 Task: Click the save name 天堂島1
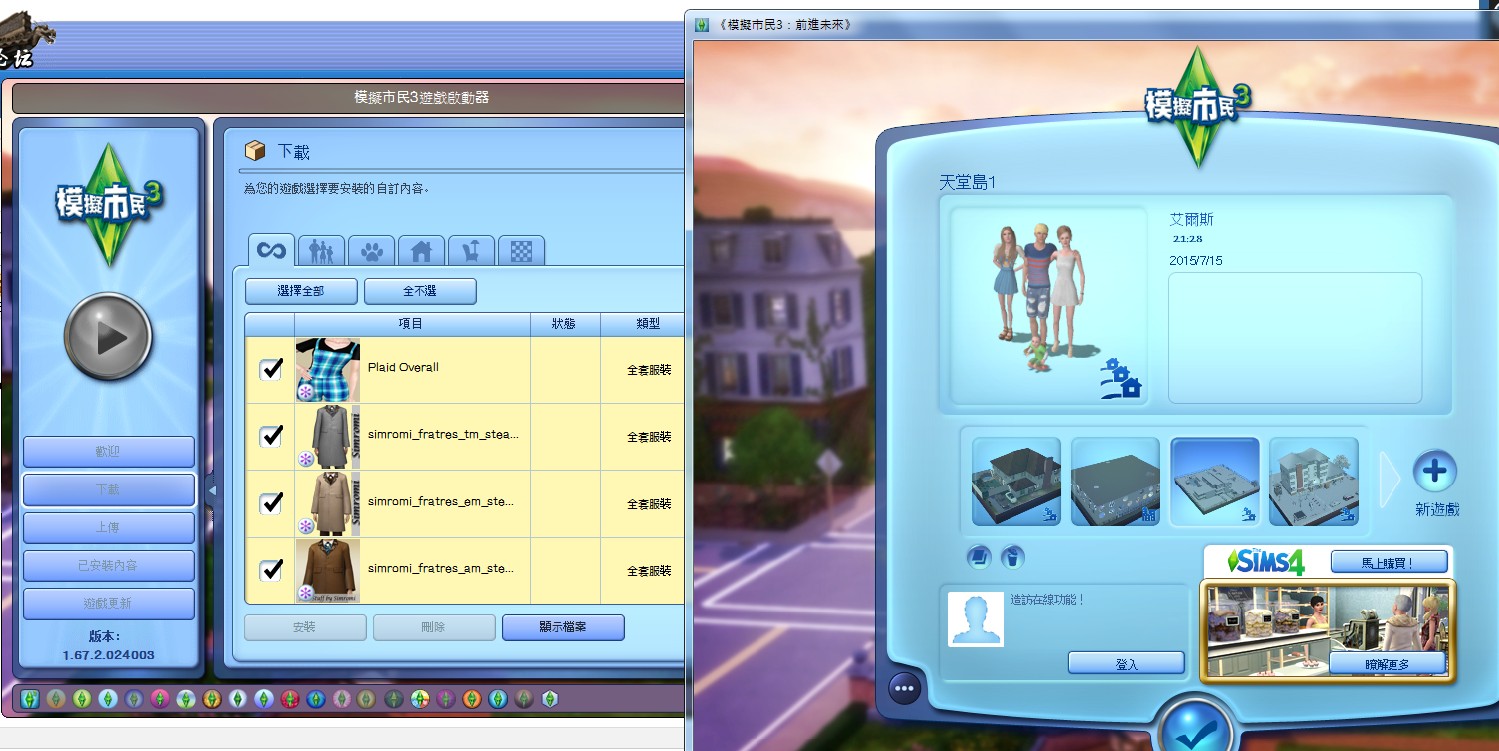pos(967,182)
